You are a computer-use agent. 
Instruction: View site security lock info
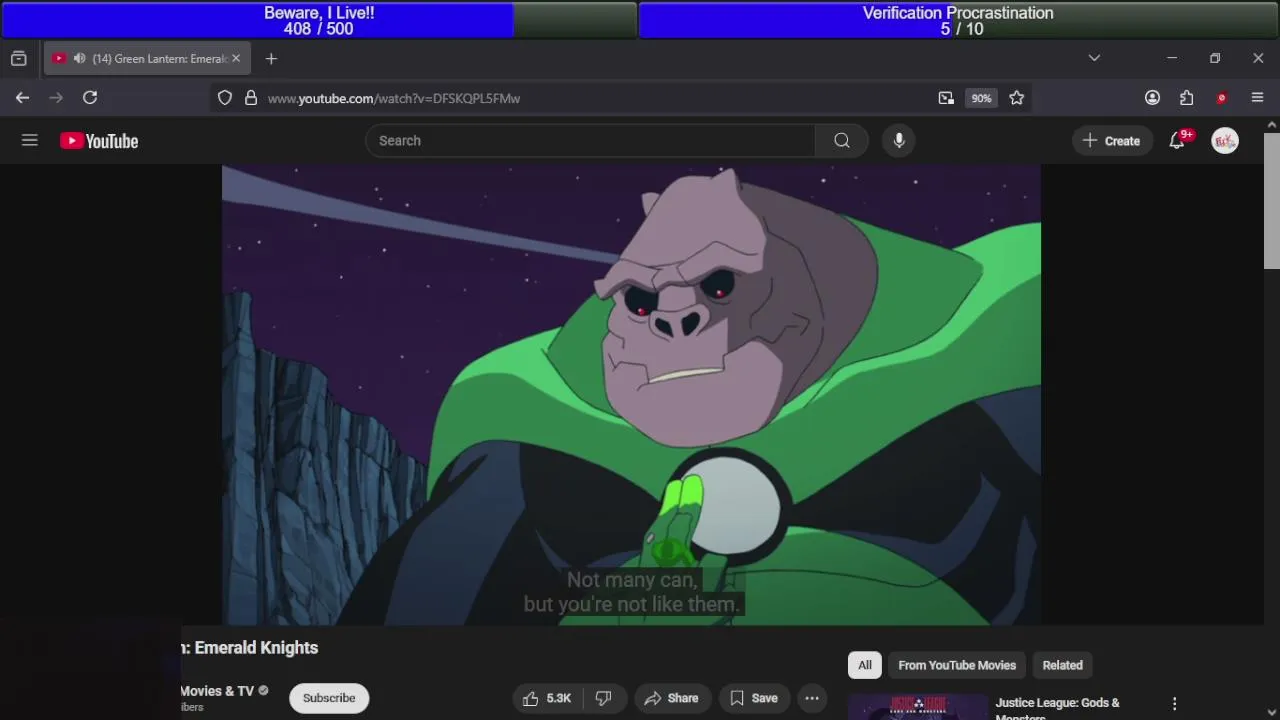coord(251,98)
